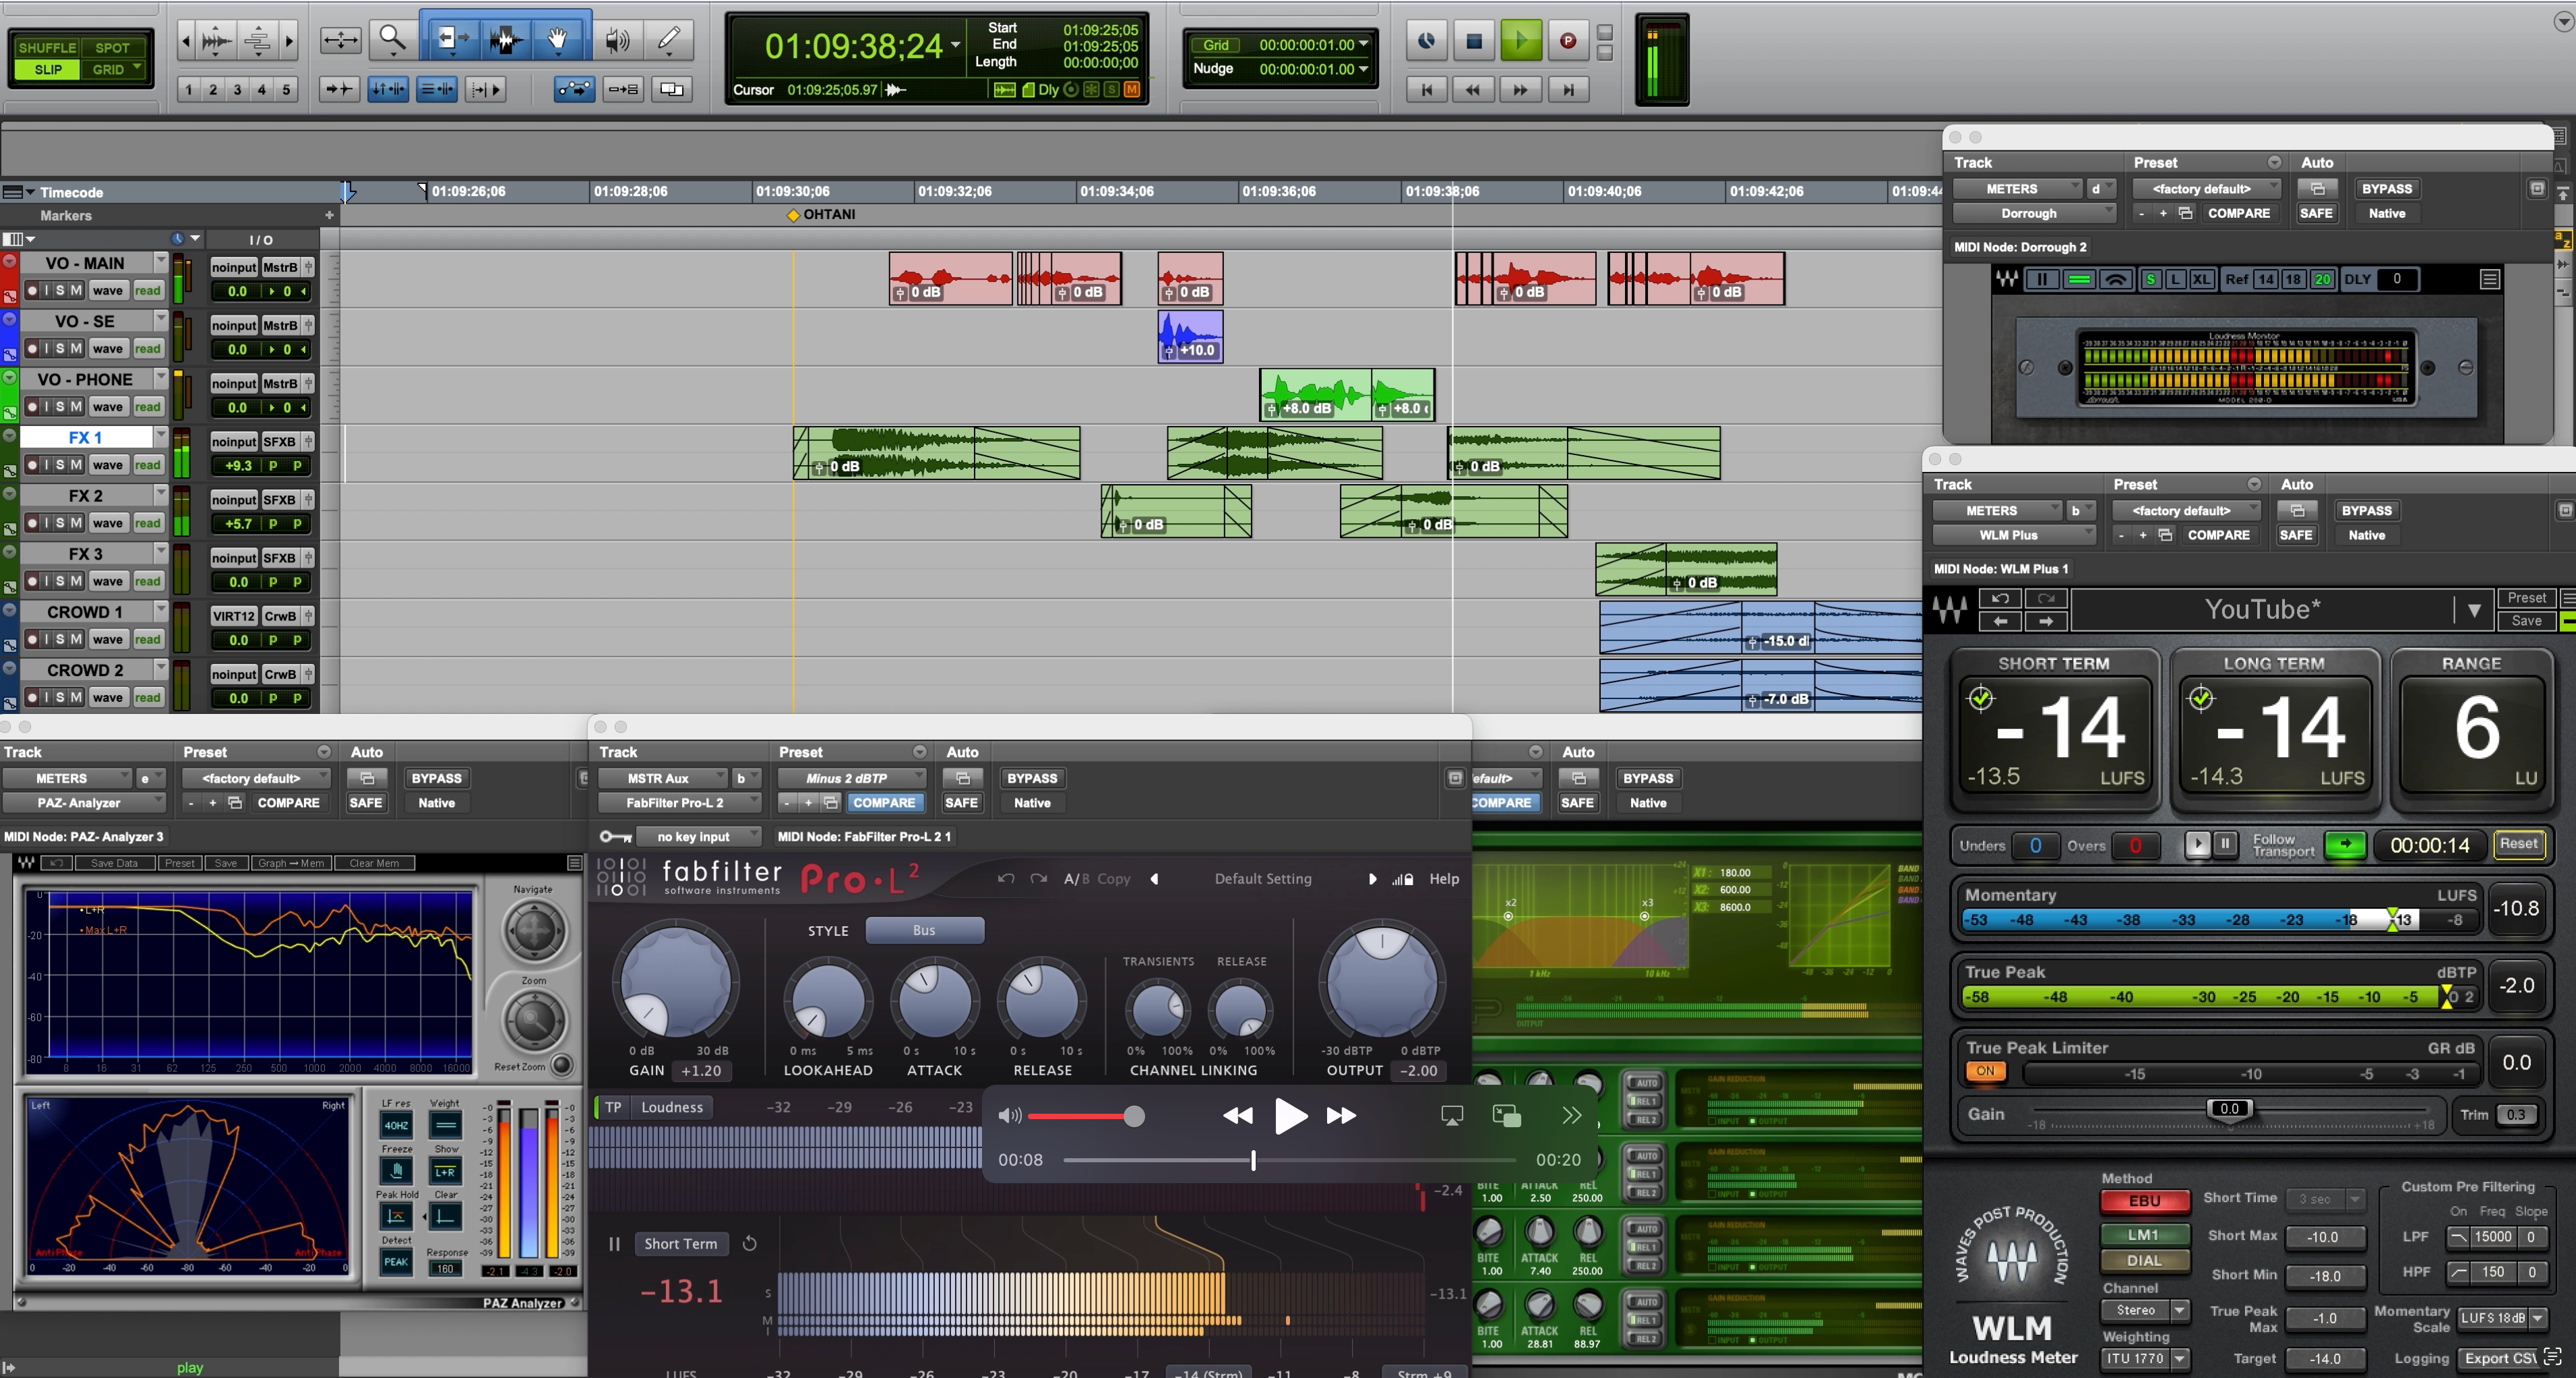Open Stereo channel dropdown in WLM
This screenshot has height=1378, width=2576.
(x=2145, y=1310)
